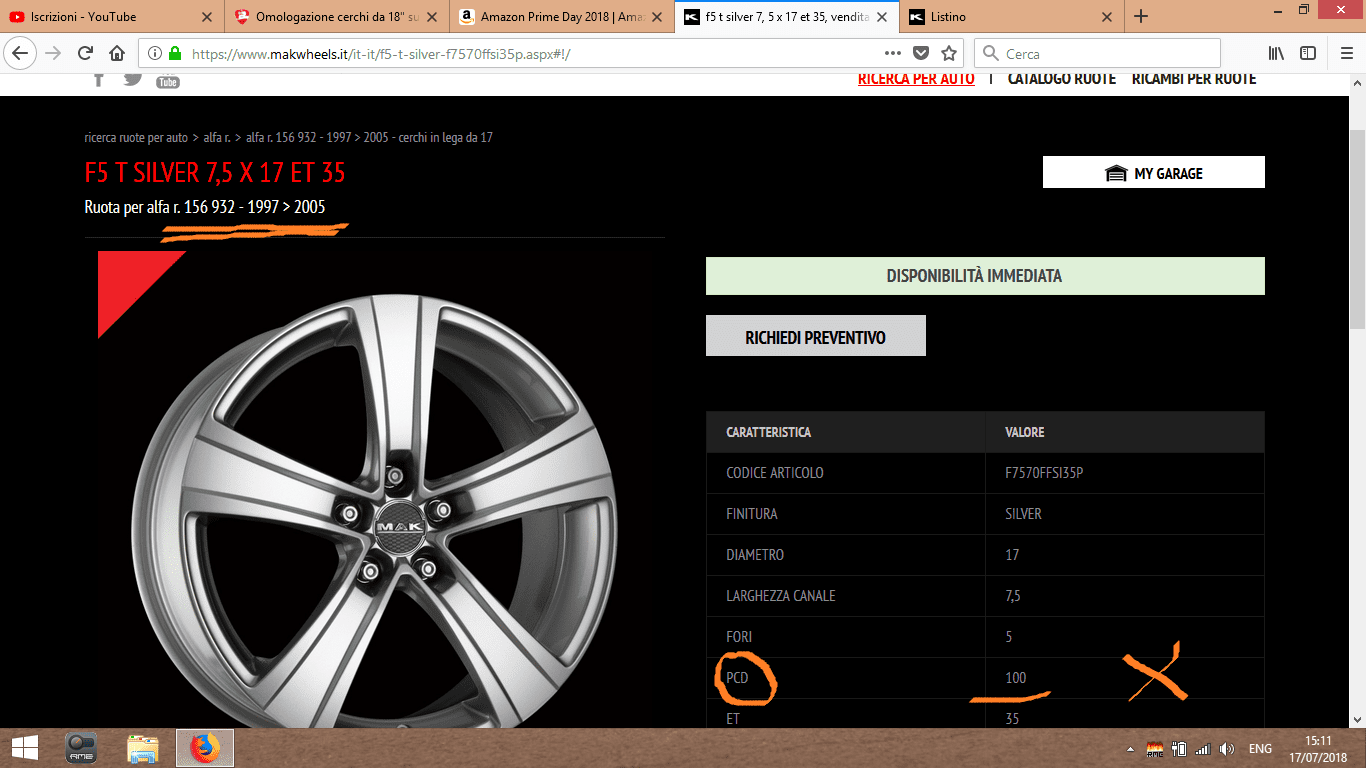Screen dimensions: 1366x768
Task: Click the ET value 35
Action: coord(1012,719)
